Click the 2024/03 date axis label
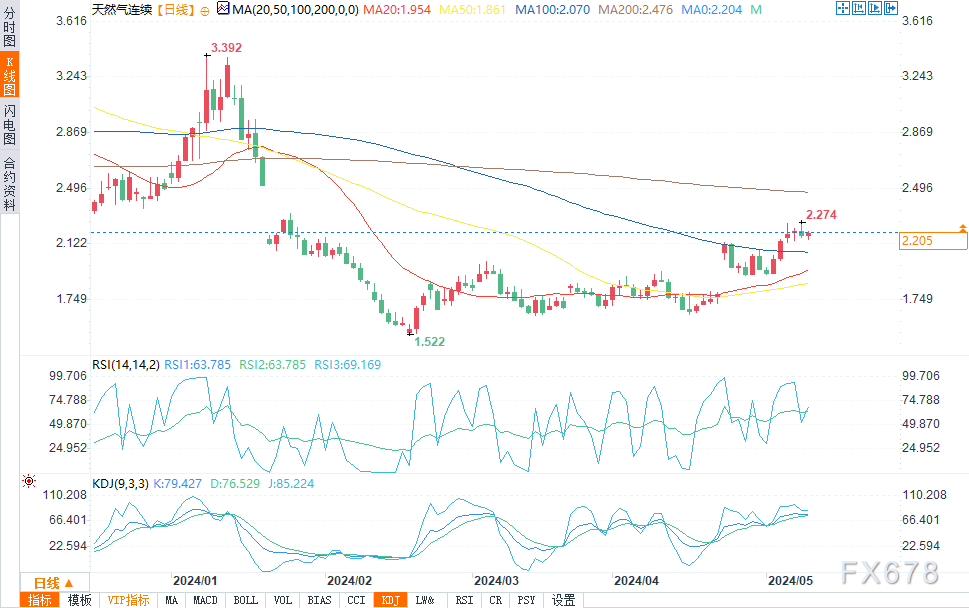Image resolution: width=969 pixels, height=608 pixels. tap(496, 581)
